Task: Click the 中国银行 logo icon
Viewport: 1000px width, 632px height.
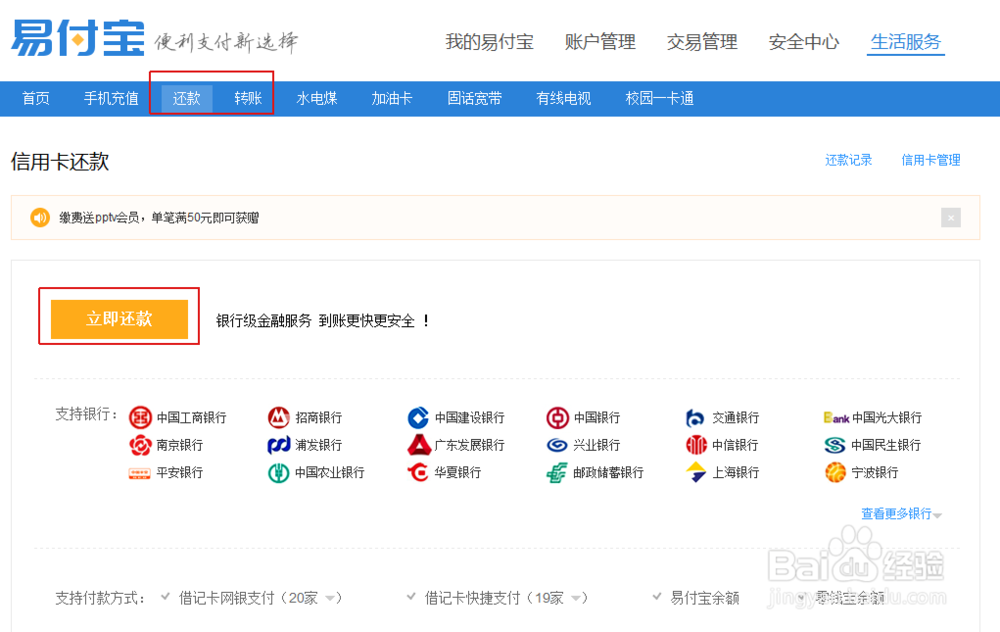Action: pos(557,418)
